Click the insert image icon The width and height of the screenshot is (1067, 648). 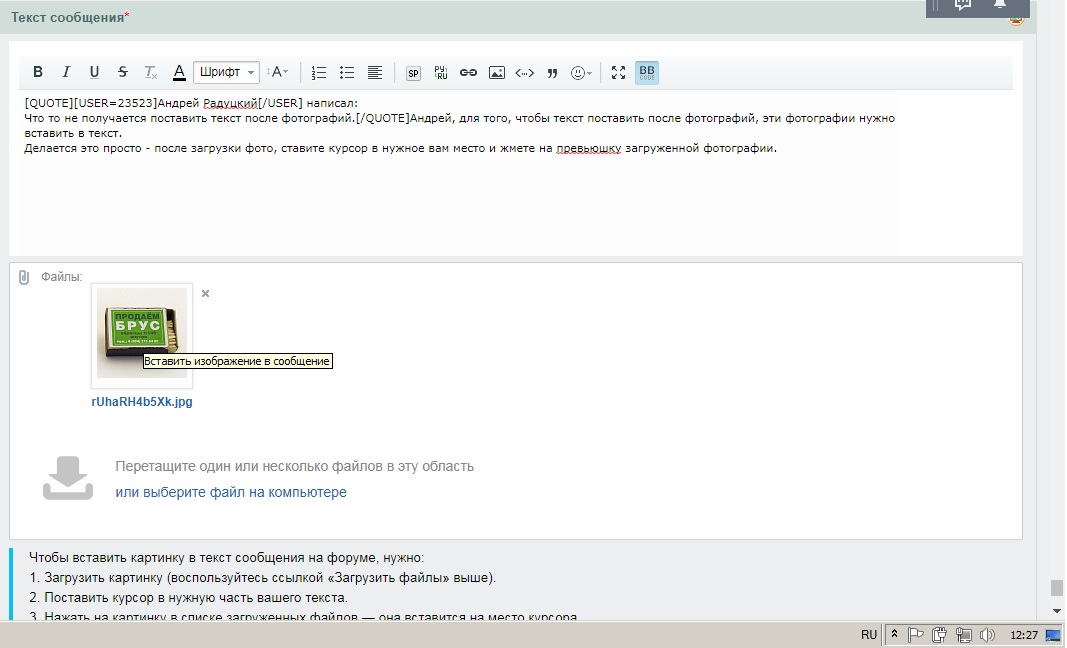(x=496, y=72)
